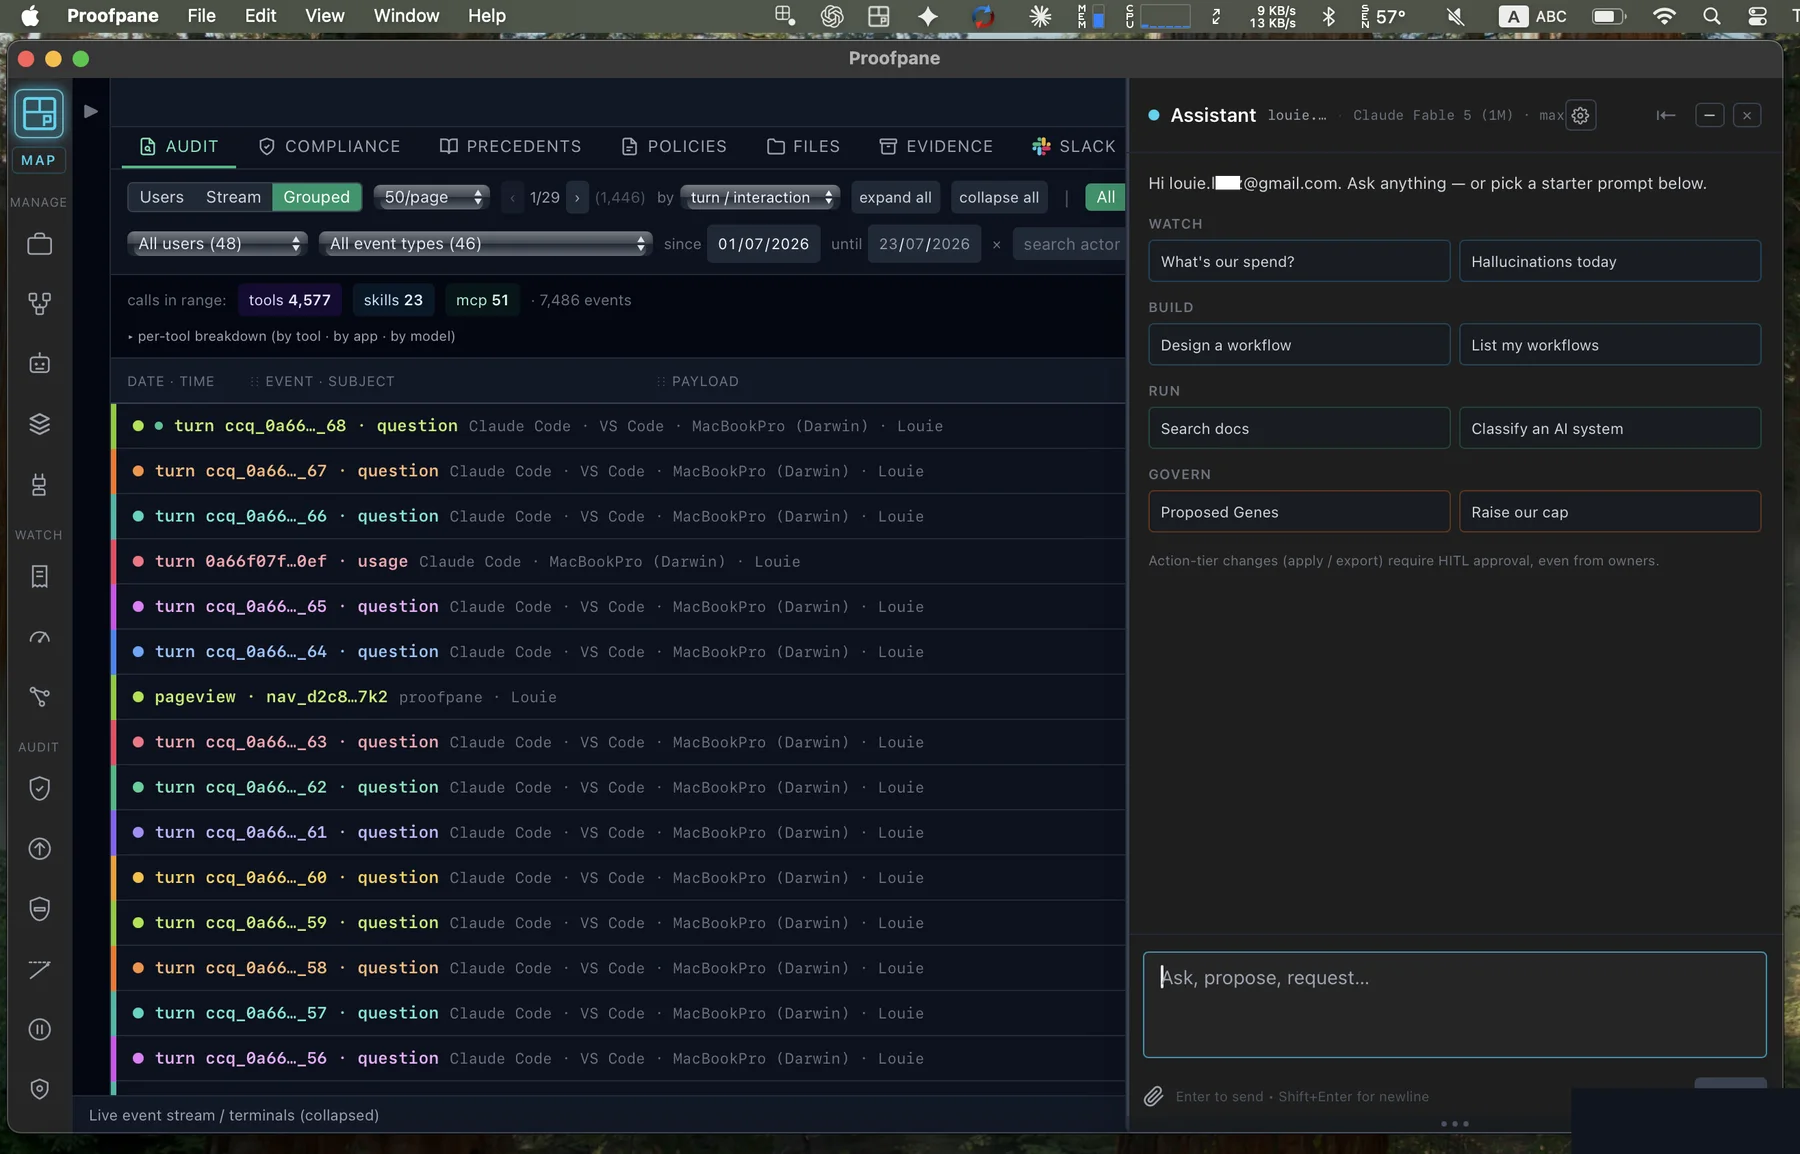Select the Classify an AI system prompt

pyautogui.click(x=1610, y=428)
